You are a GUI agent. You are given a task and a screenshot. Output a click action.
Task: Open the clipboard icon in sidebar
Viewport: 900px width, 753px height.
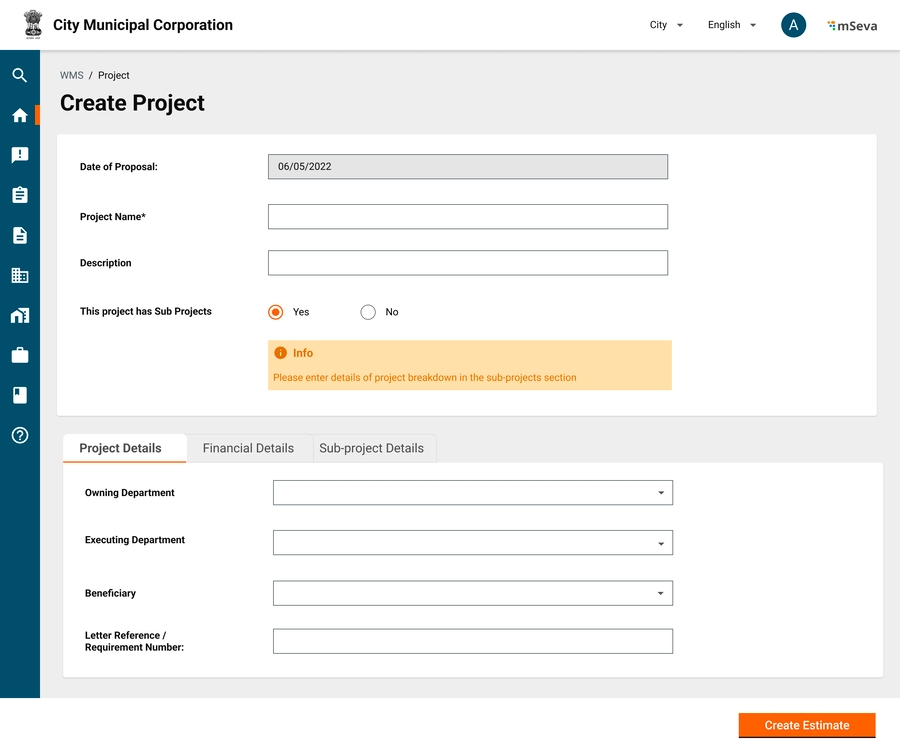pyautogui.click(x=19, y=195)
